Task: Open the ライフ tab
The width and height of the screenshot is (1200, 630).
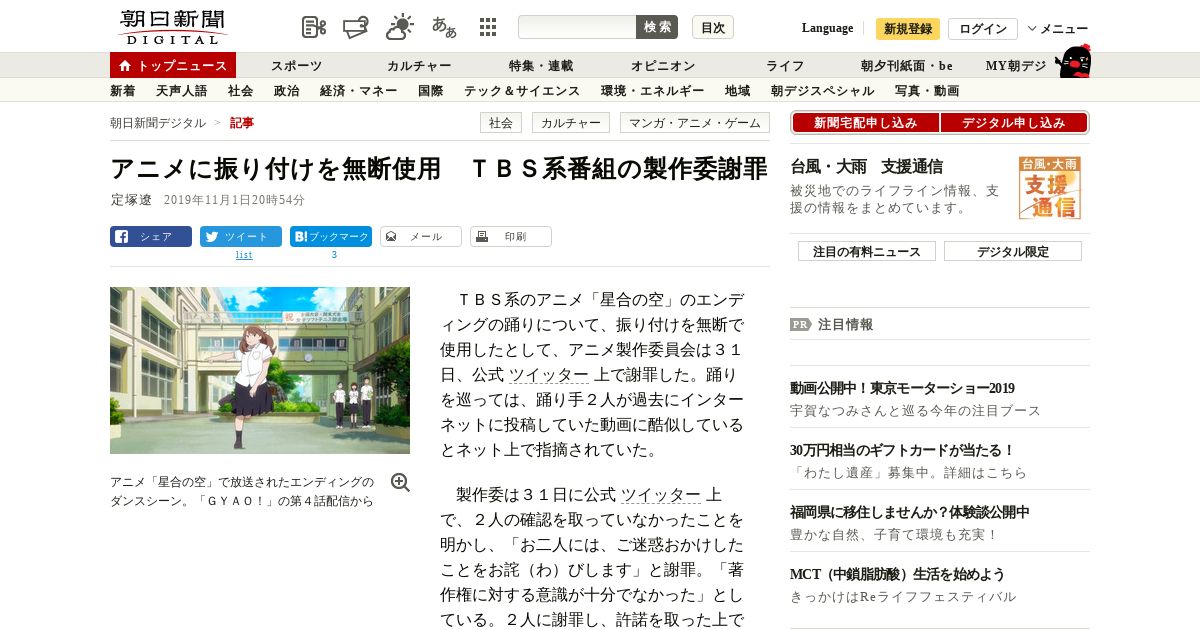Action: pyautogui.click(x=785, y=66)
